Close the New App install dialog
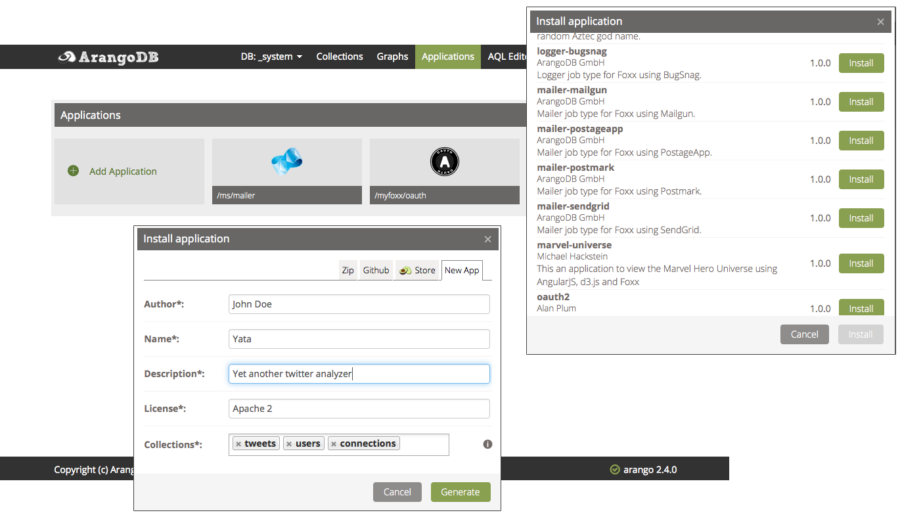900x519 pixels. [488, 239]
